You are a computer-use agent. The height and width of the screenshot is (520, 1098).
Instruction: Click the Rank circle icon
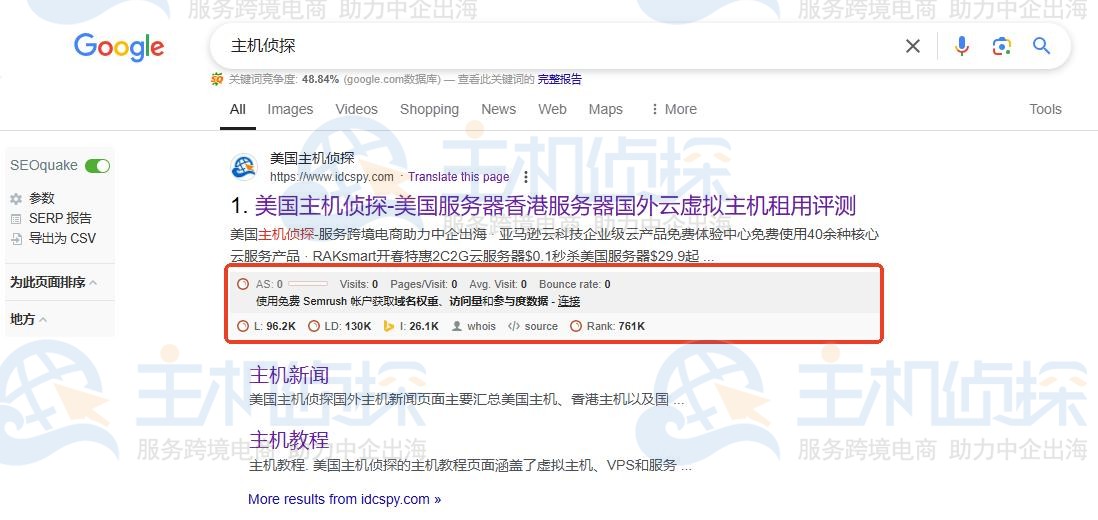coord(576,326)
